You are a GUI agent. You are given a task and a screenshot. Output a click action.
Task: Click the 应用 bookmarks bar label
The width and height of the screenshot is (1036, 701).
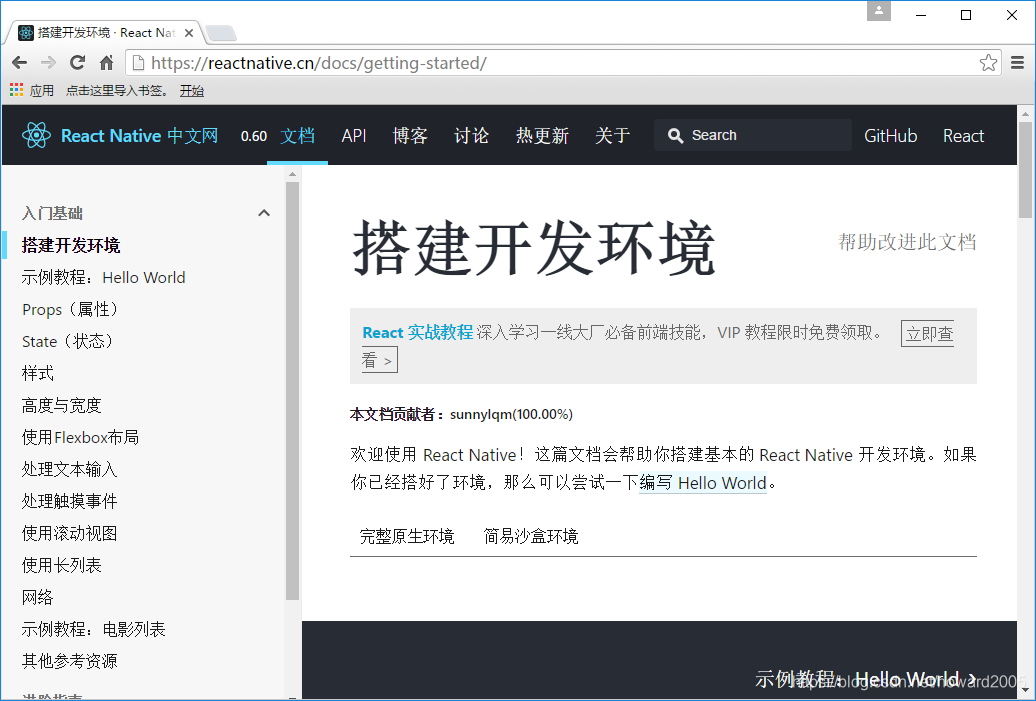42,91
